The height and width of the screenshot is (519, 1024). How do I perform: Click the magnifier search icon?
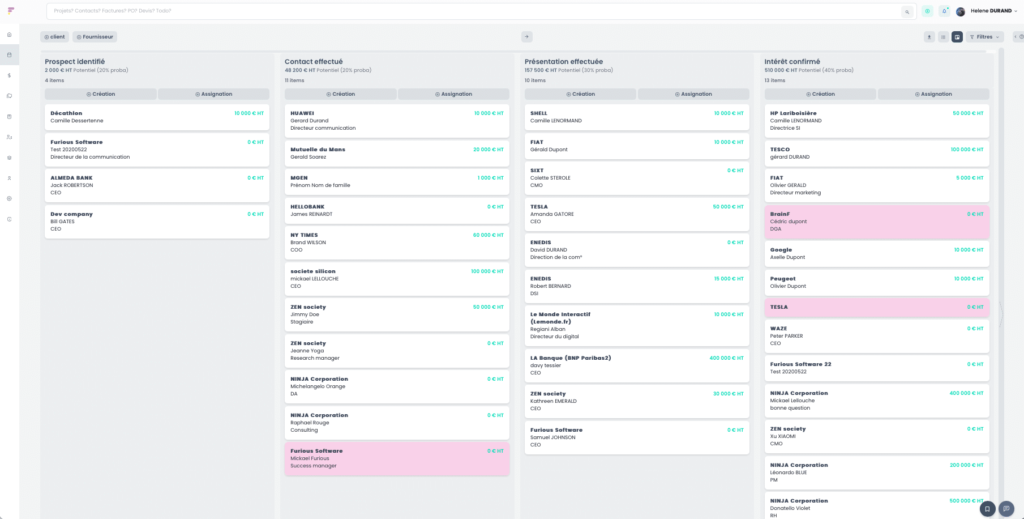coord(907,12)
